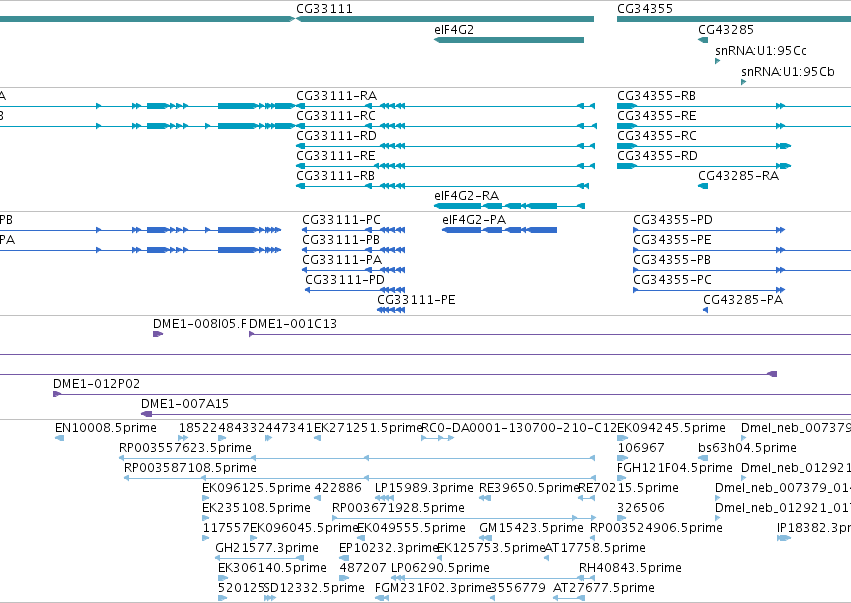Click the CG34355 gene label
The height and width of the screenshot is (603, 851).
pyautogui.click(x=645, y=9)
